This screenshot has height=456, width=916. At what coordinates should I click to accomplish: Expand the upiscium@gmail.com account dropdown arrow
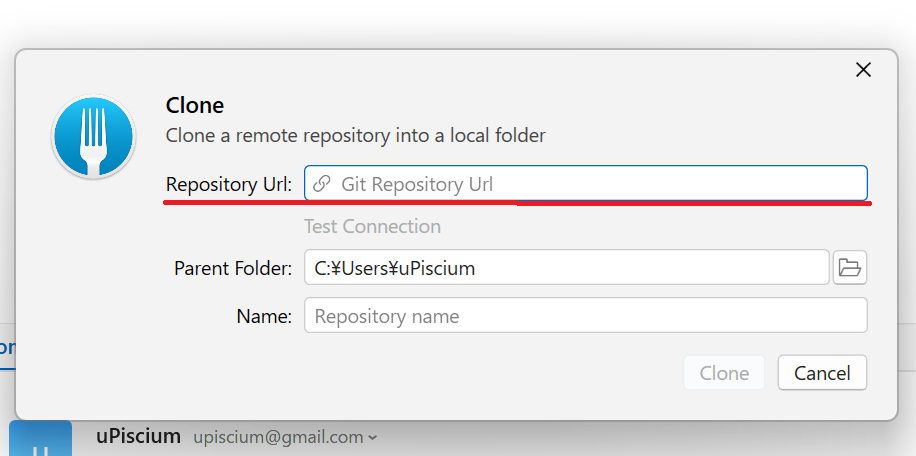[373, 438]
